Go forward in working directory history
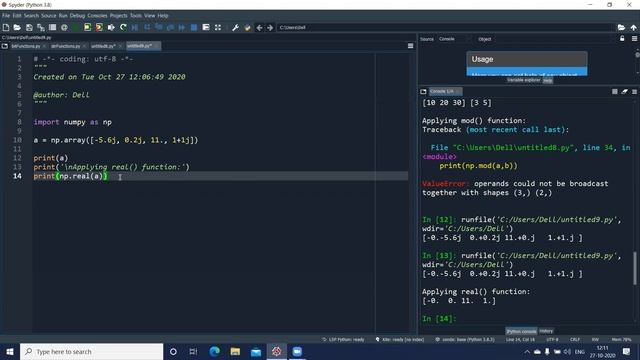Image resolution: width=640 pixels, height=360 pixels. (x=270, y=27)
